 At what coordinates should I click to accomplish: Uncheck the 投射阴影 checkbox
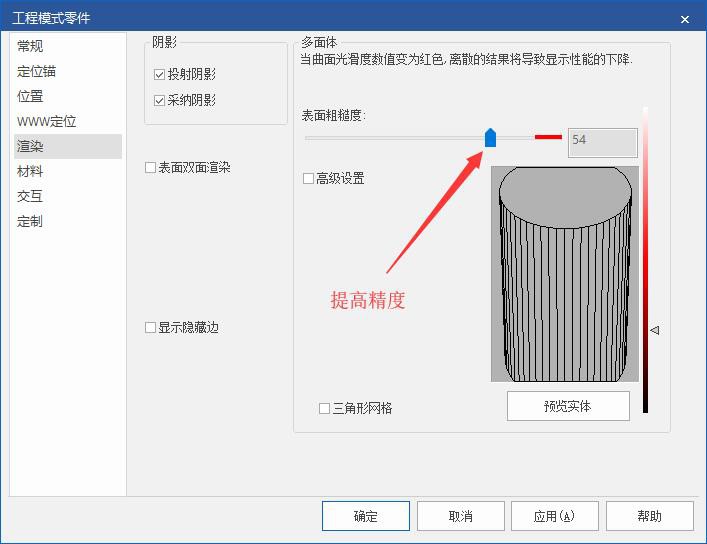[159, 75]
